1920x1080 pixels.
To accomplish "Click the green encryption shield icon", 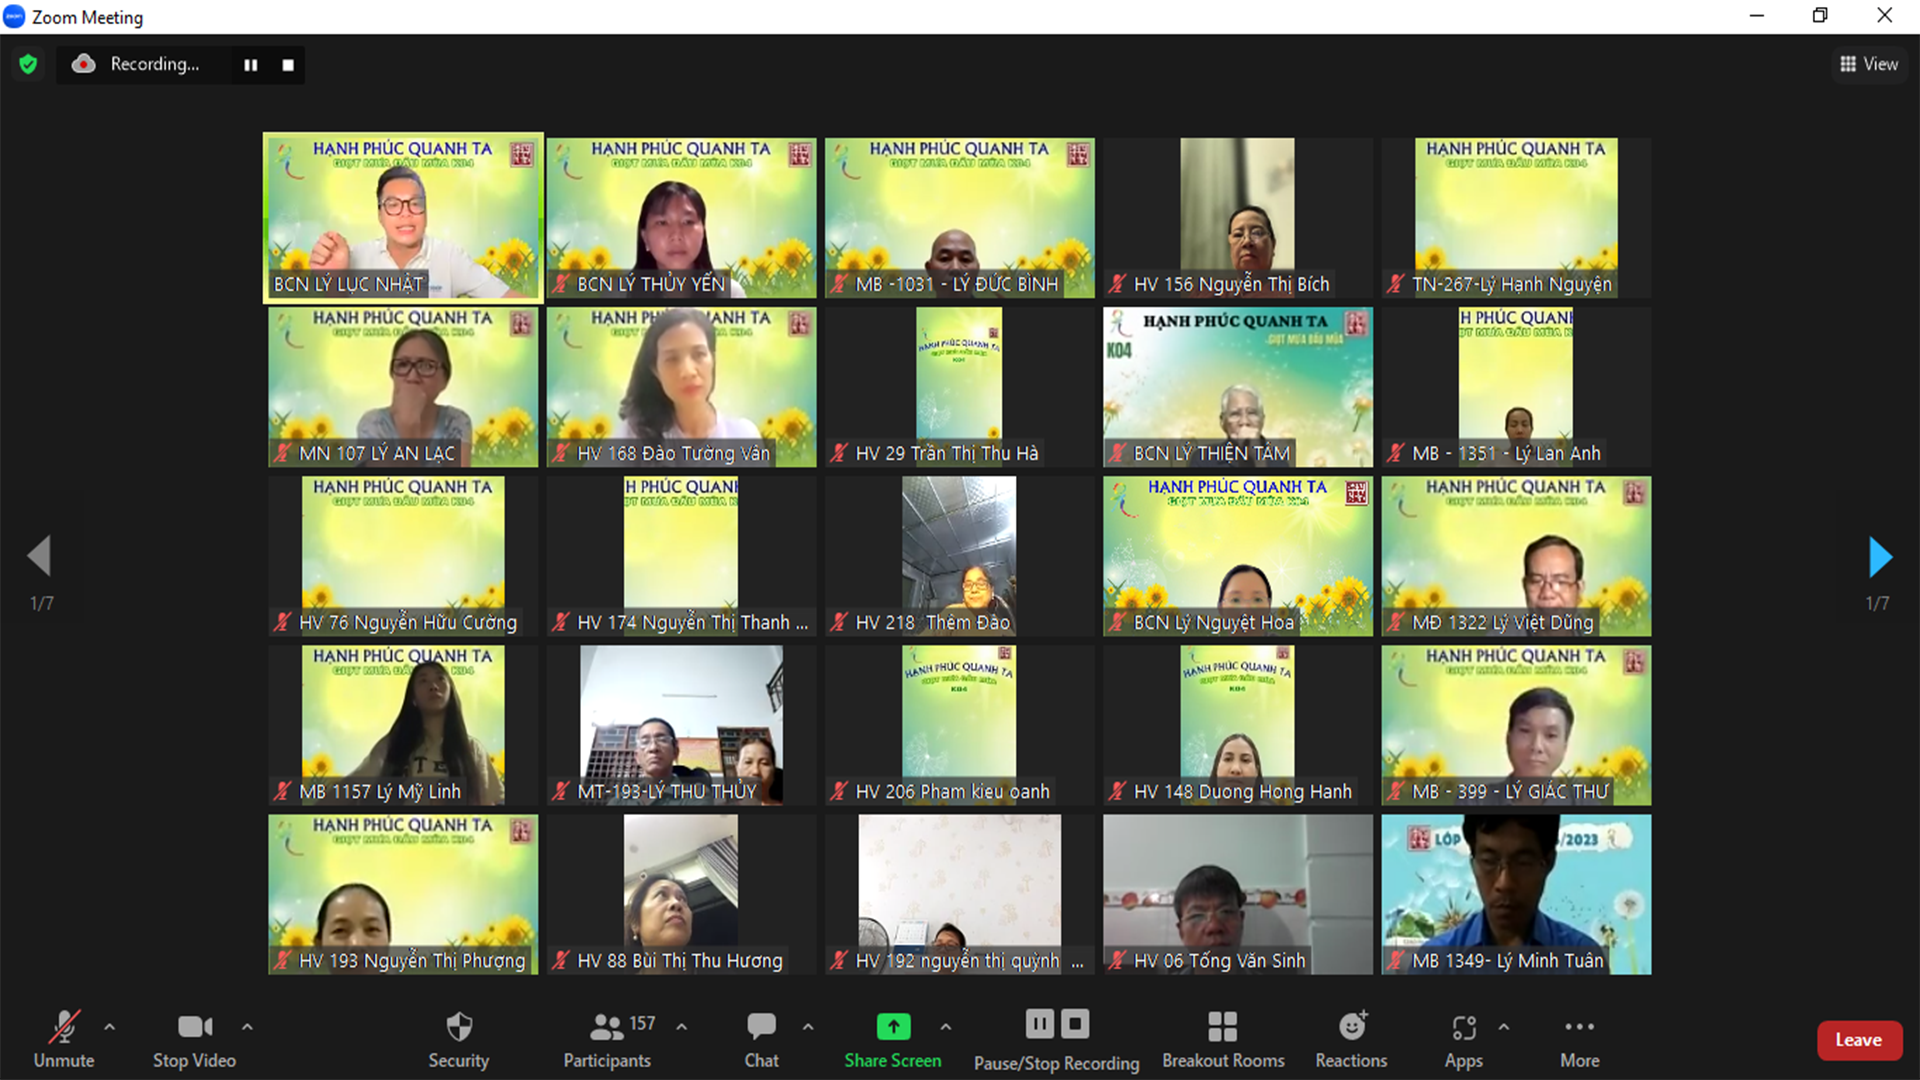I will [28, 65].
